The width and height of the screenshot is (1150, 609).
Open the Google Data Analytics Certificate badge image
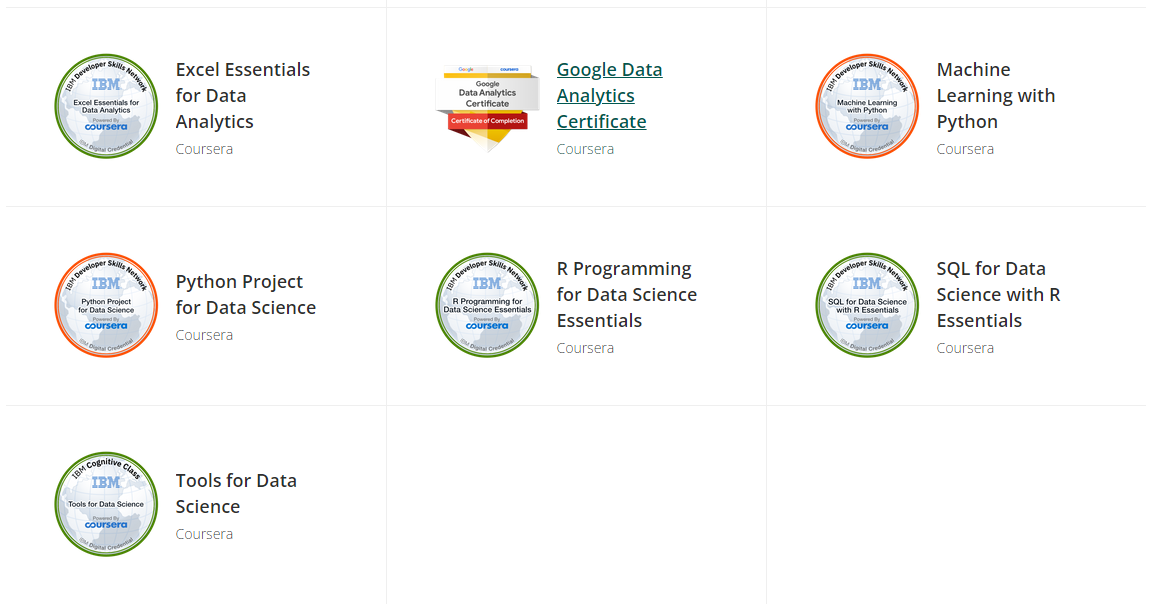coord(487,107)
